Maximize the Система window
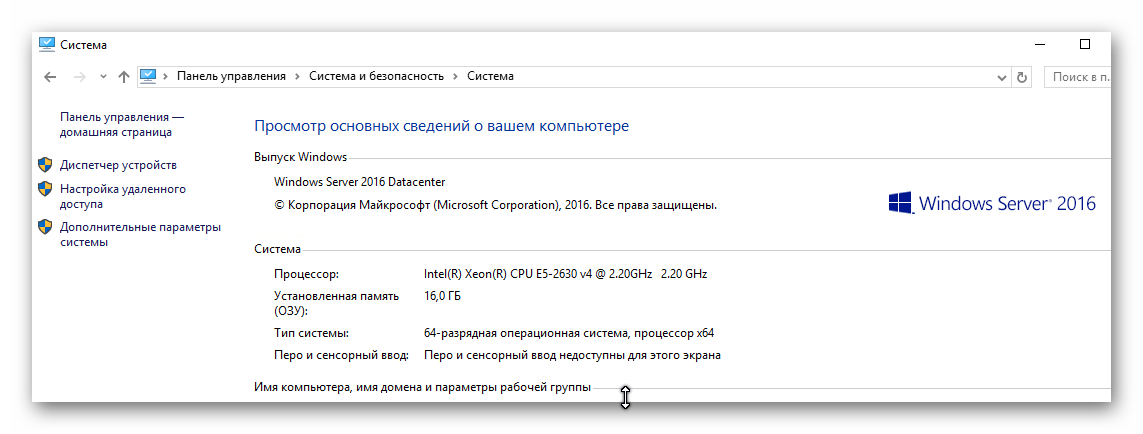The height and width of the screenshot is (434, 1143). (x=1085, y=44)
